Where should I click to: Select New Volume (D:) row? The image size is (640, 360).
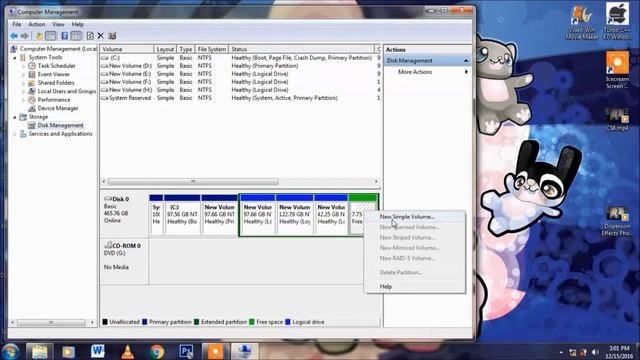tap(241, 66)
